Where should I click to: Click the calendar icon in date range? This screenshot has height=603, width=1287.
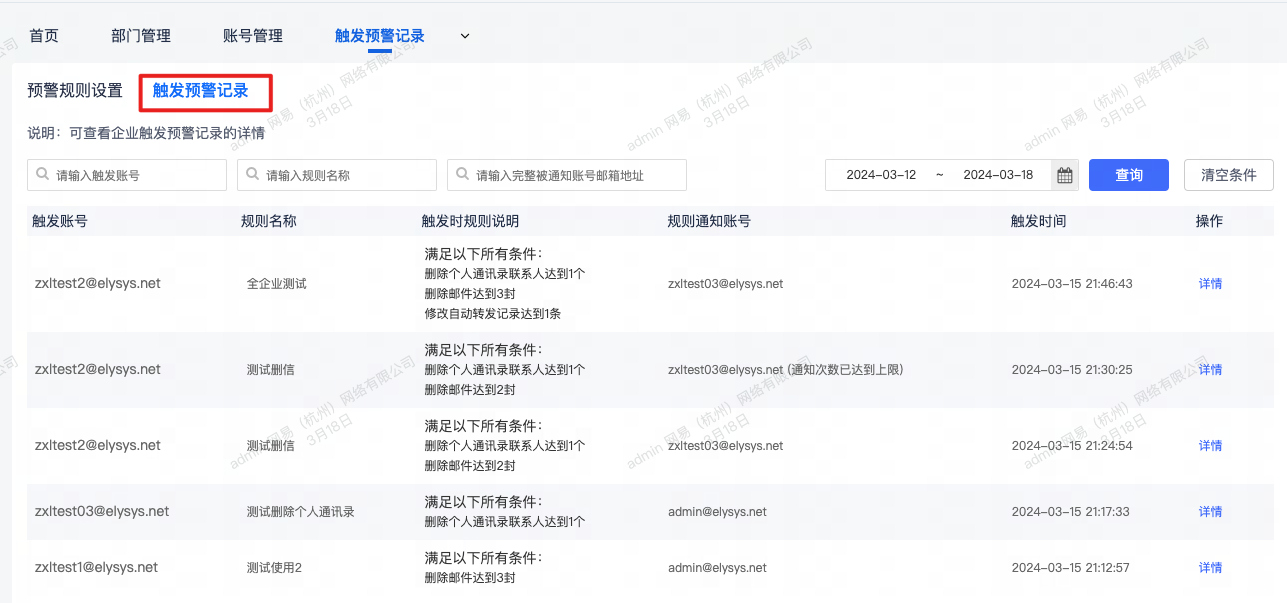pyautogui.click(x=1065, y=175)
